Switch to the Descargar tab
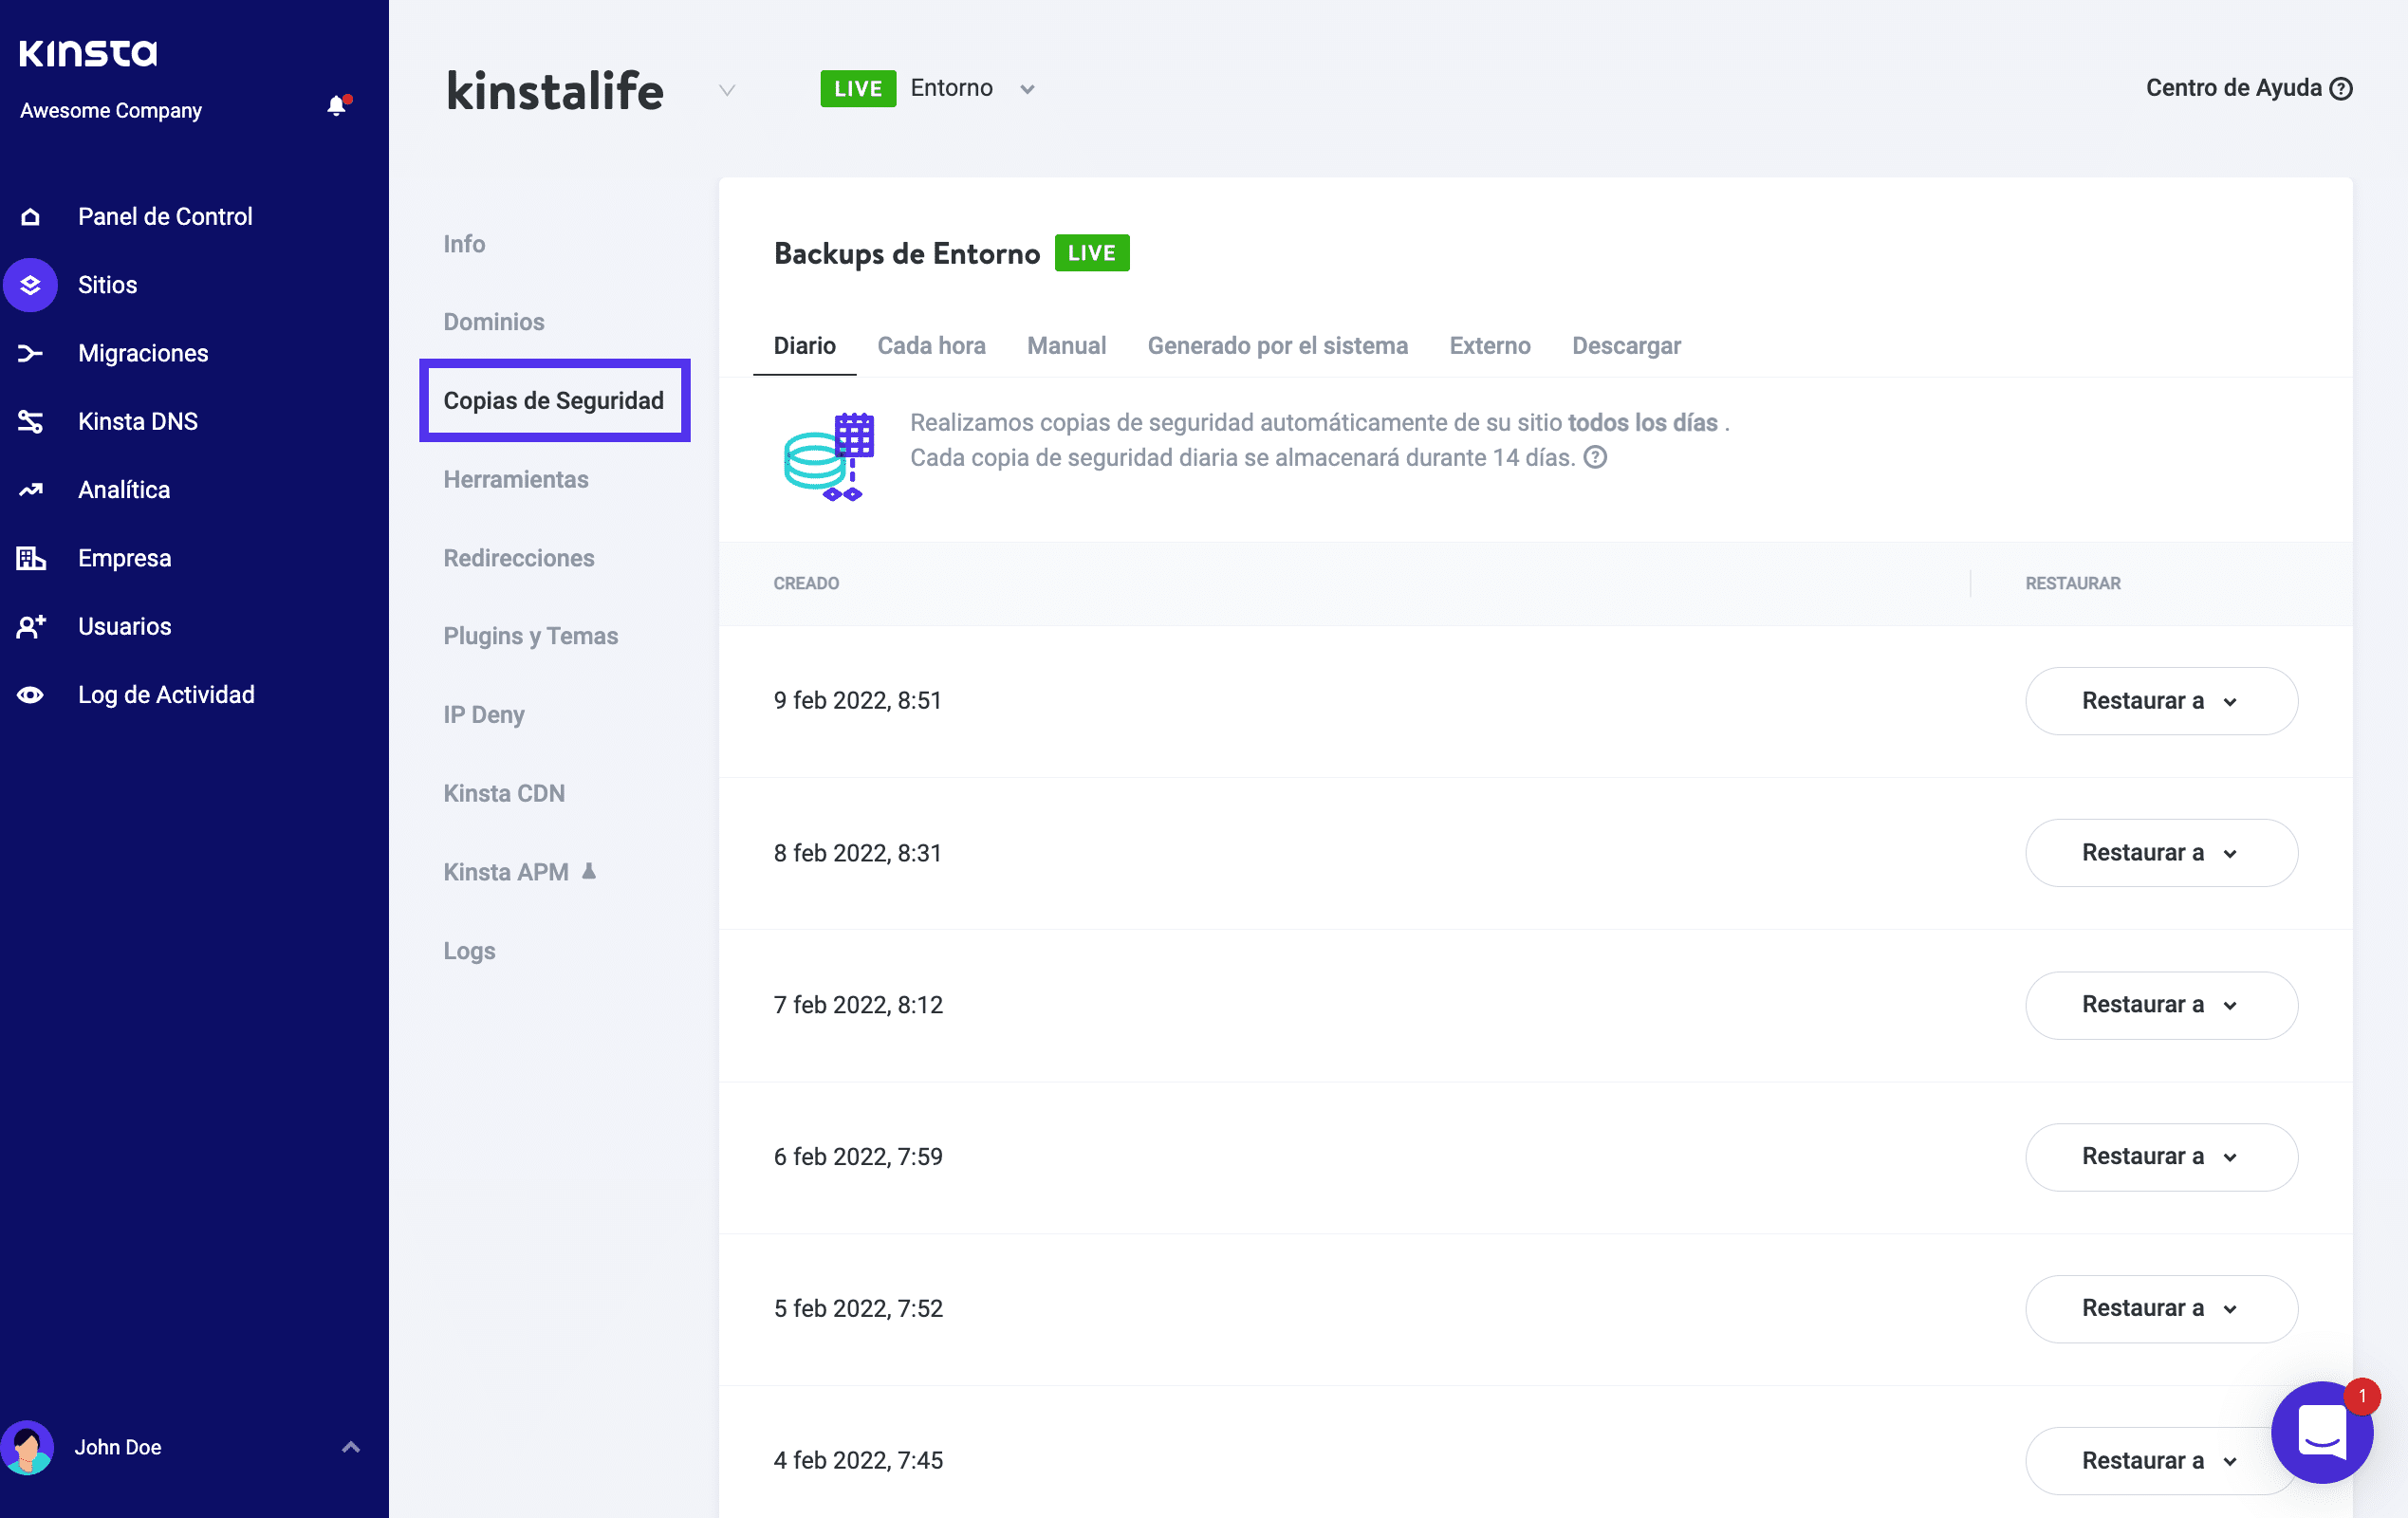This screenshot has width=2408, height=1518. click(x=1625, y=345)
